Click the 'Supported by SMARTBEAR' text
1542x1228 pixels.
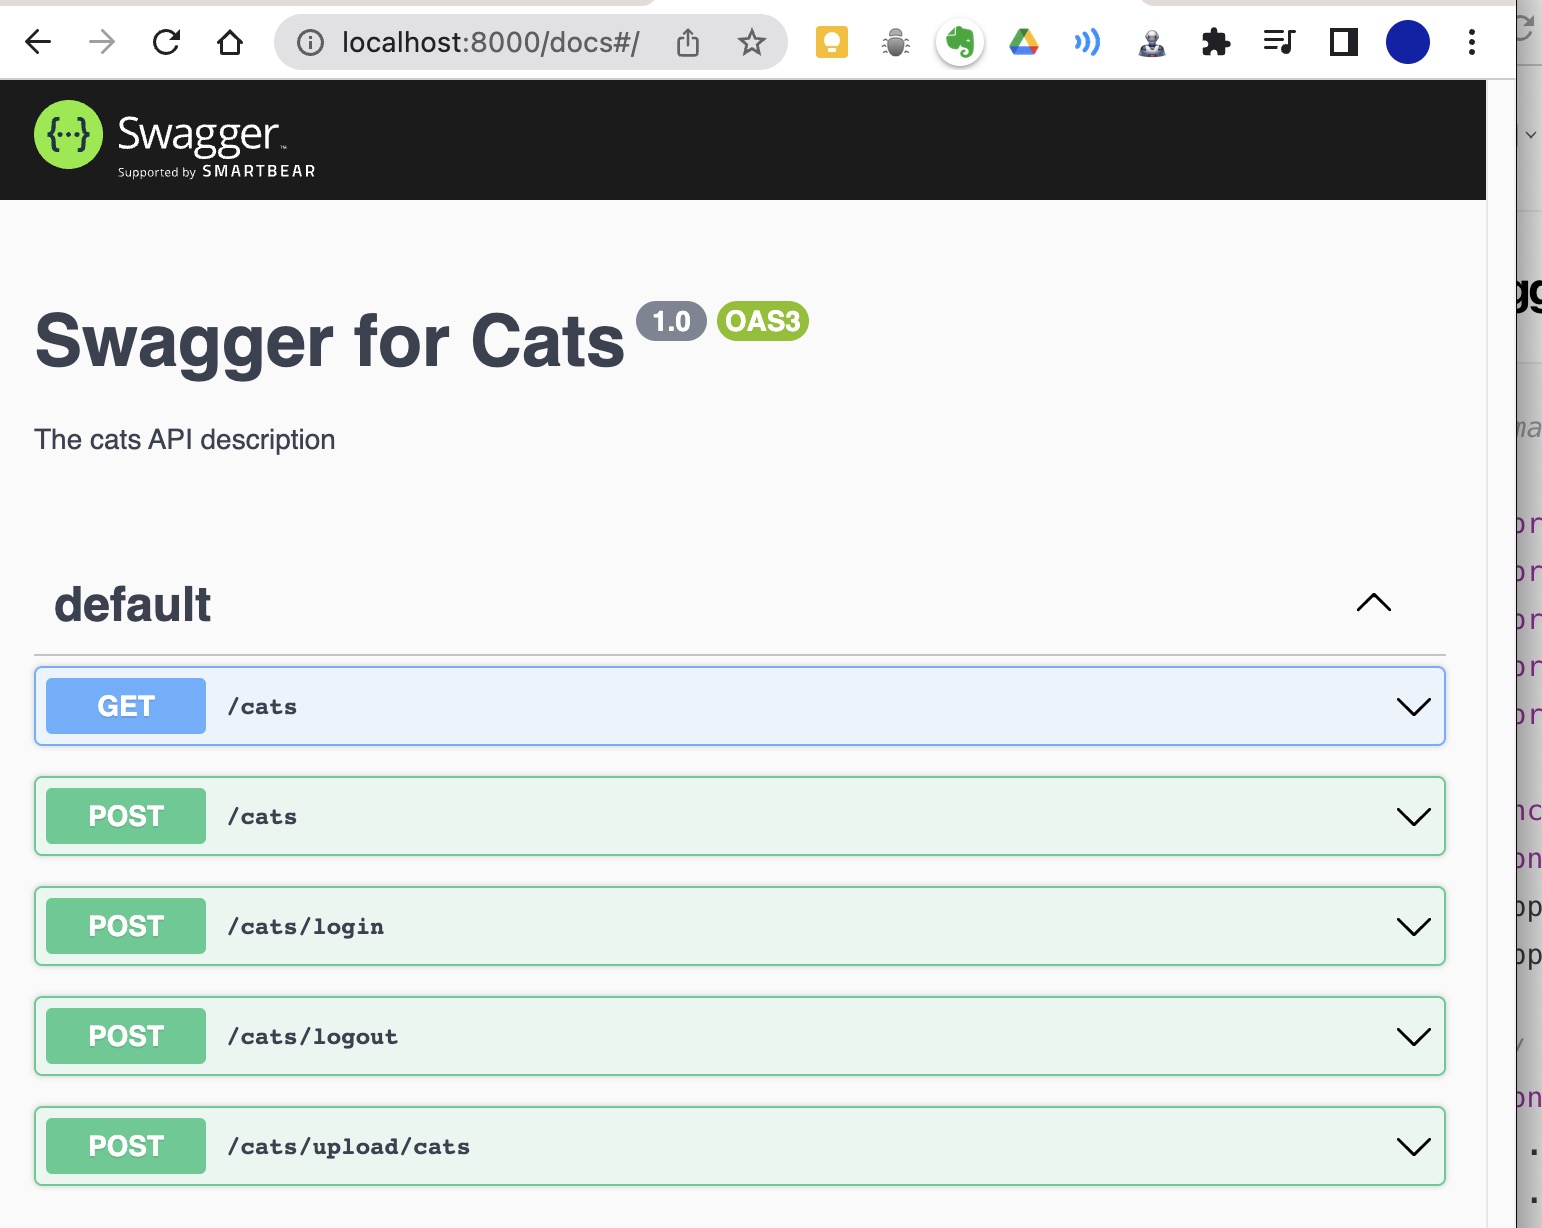coord(217,172)
